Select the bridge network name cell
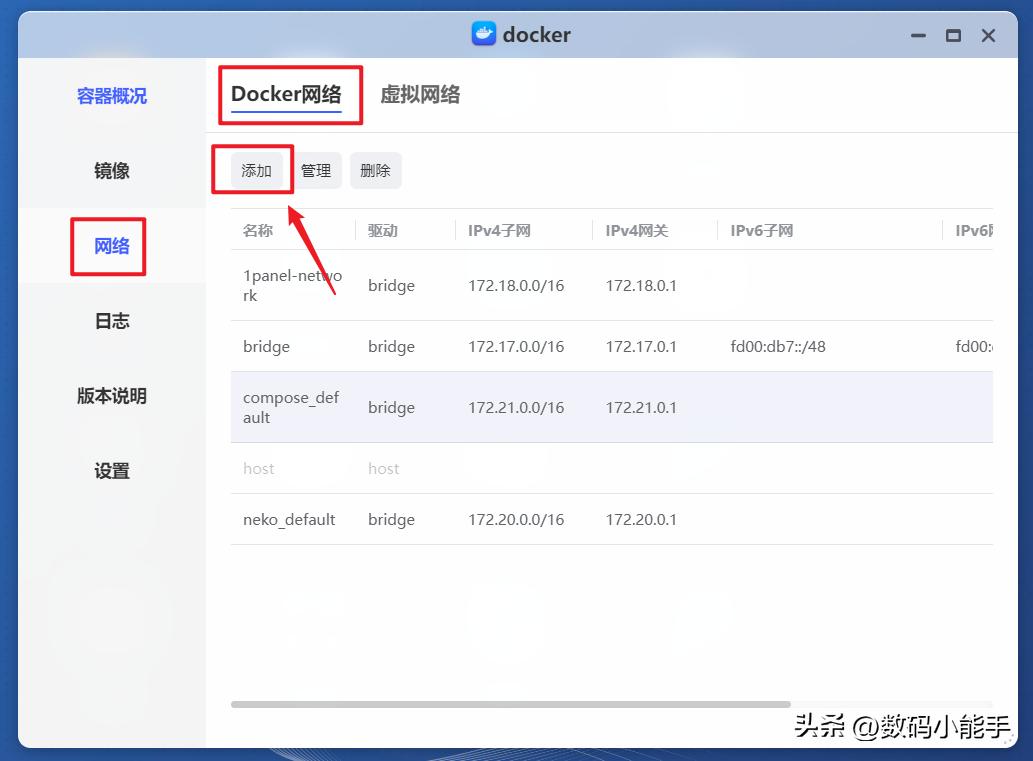Screen dimensions: 1033x761 pyautogui.click(x=266, y=347)
